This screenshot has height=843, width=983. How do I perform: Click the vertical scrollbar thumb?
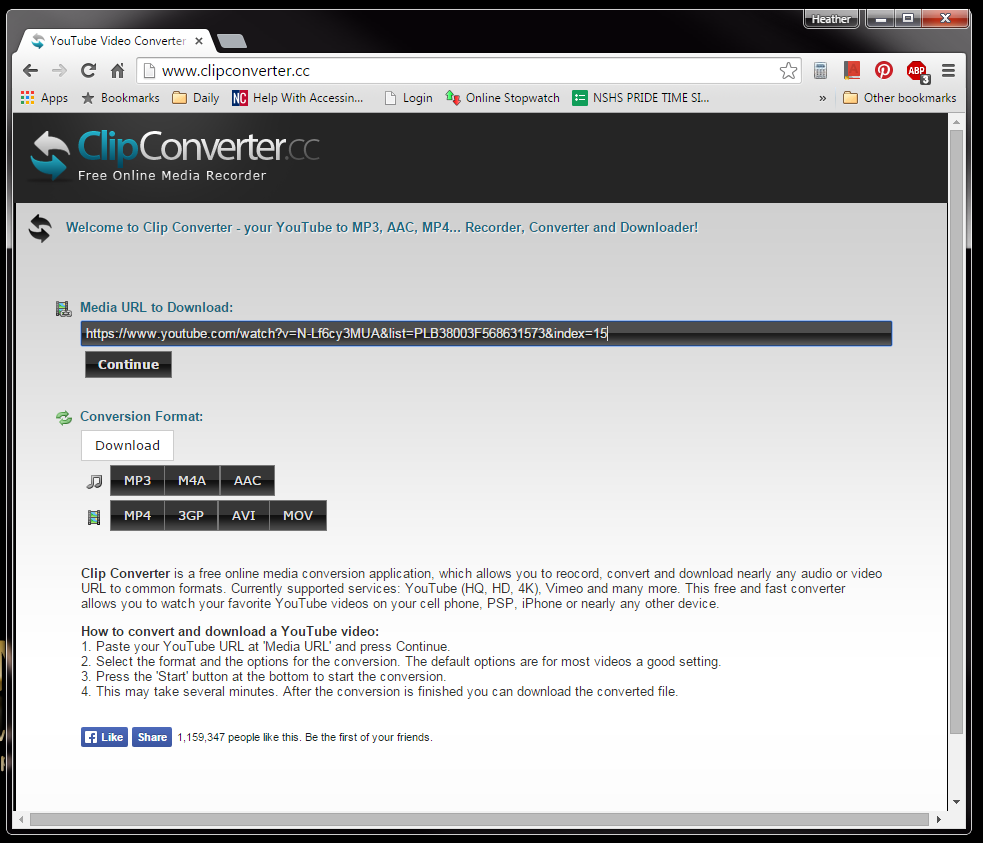tap(956, 432)
